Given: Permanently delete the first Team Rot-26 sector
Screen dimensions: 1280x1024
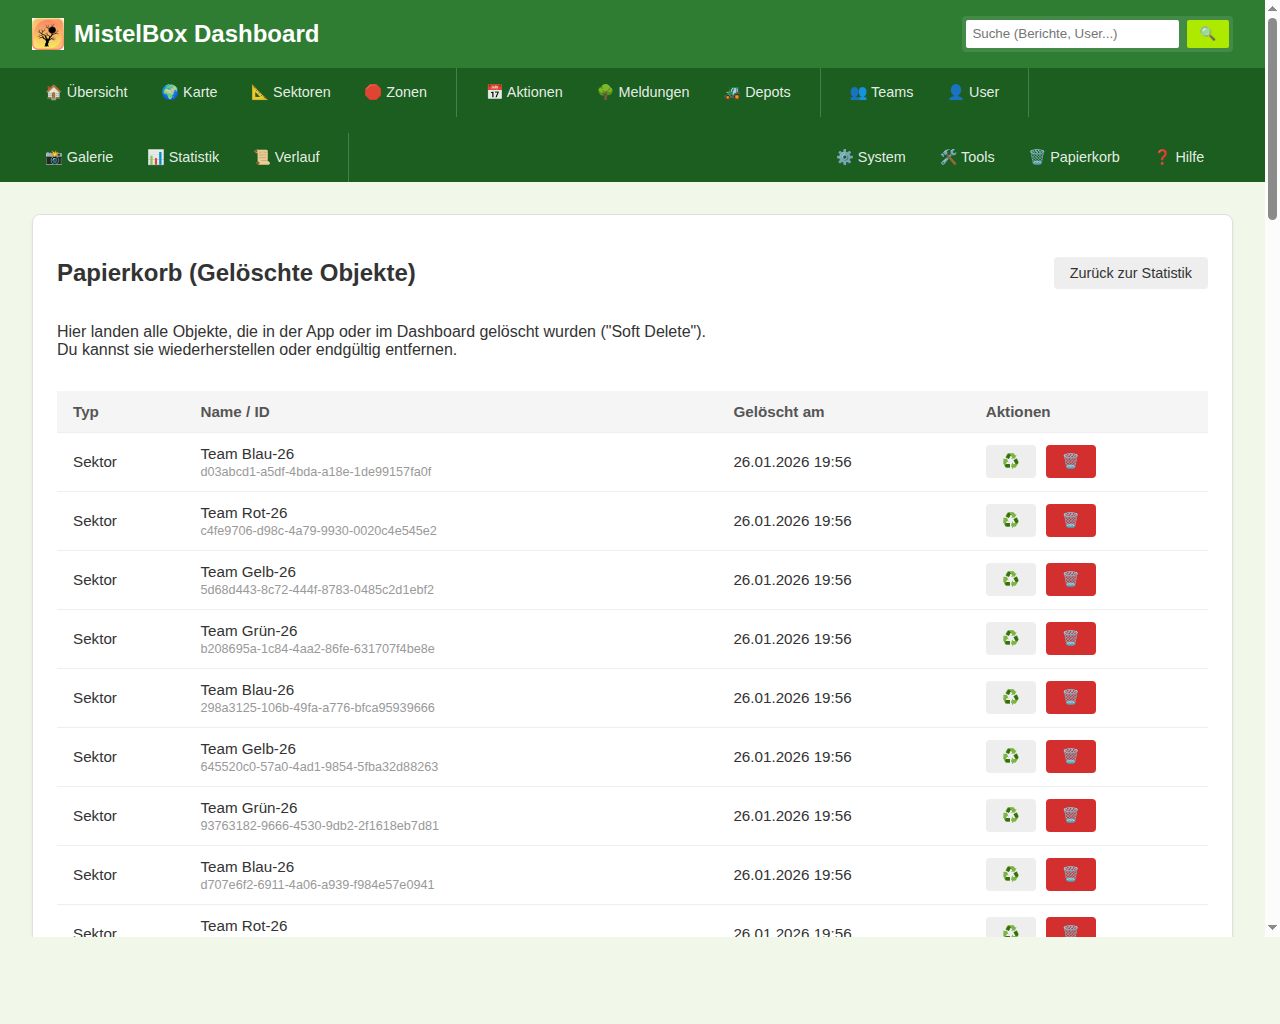Looking at the screenshot, I should [x=1070, y=521].
